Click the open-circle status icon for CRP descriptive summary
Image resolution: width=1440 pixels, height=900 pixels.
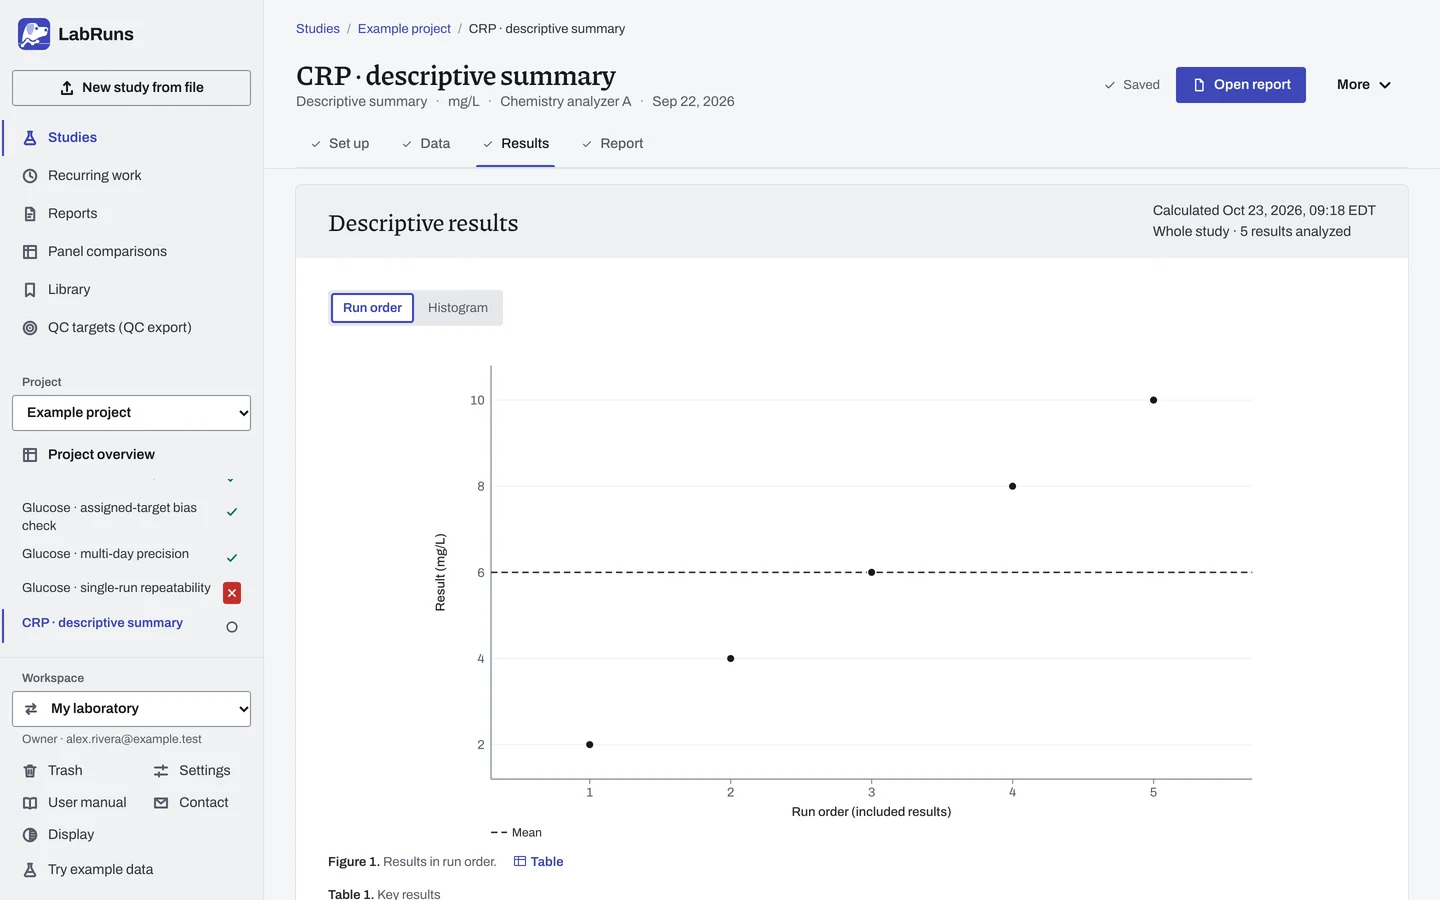coord(232,627)
